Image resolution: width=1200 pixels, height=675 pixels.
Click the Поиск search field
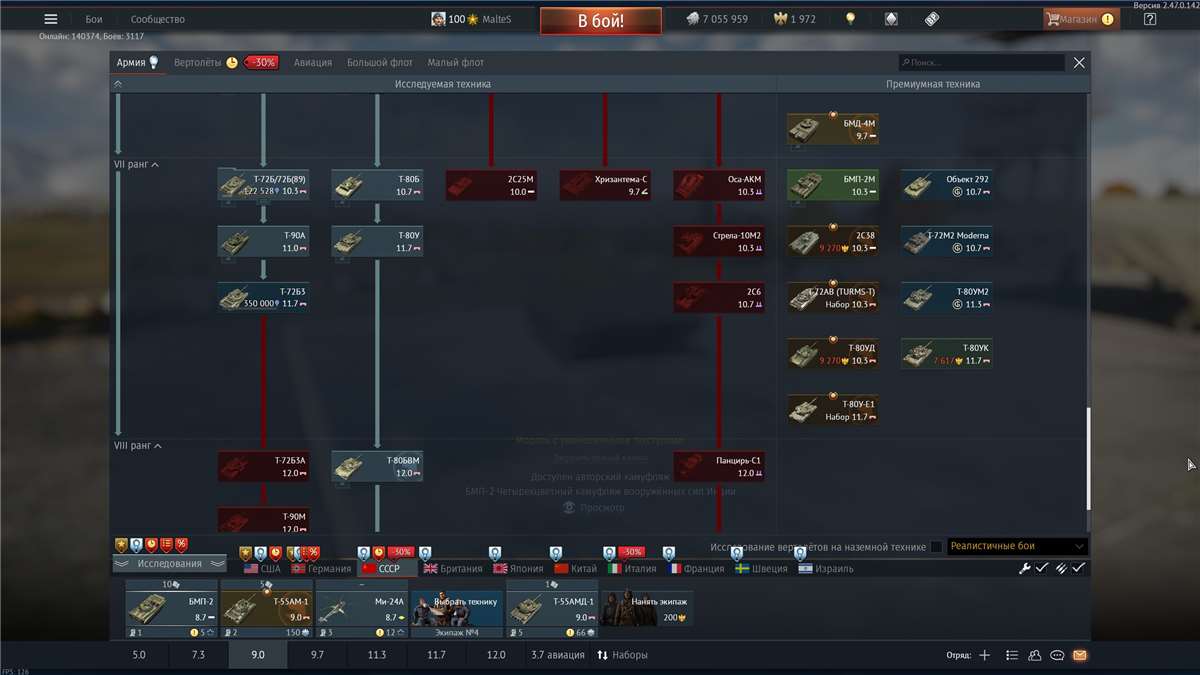980,62
